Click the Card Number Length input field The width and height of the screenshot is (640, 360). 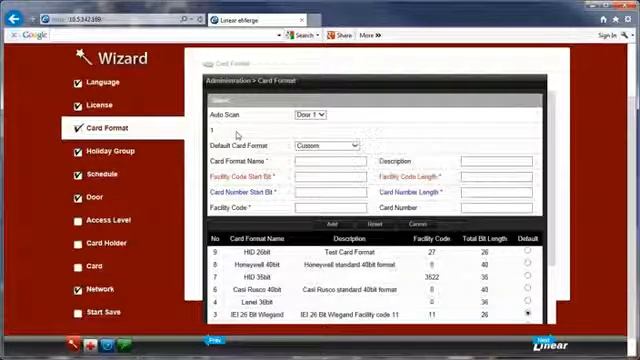[x=497, y=192]
